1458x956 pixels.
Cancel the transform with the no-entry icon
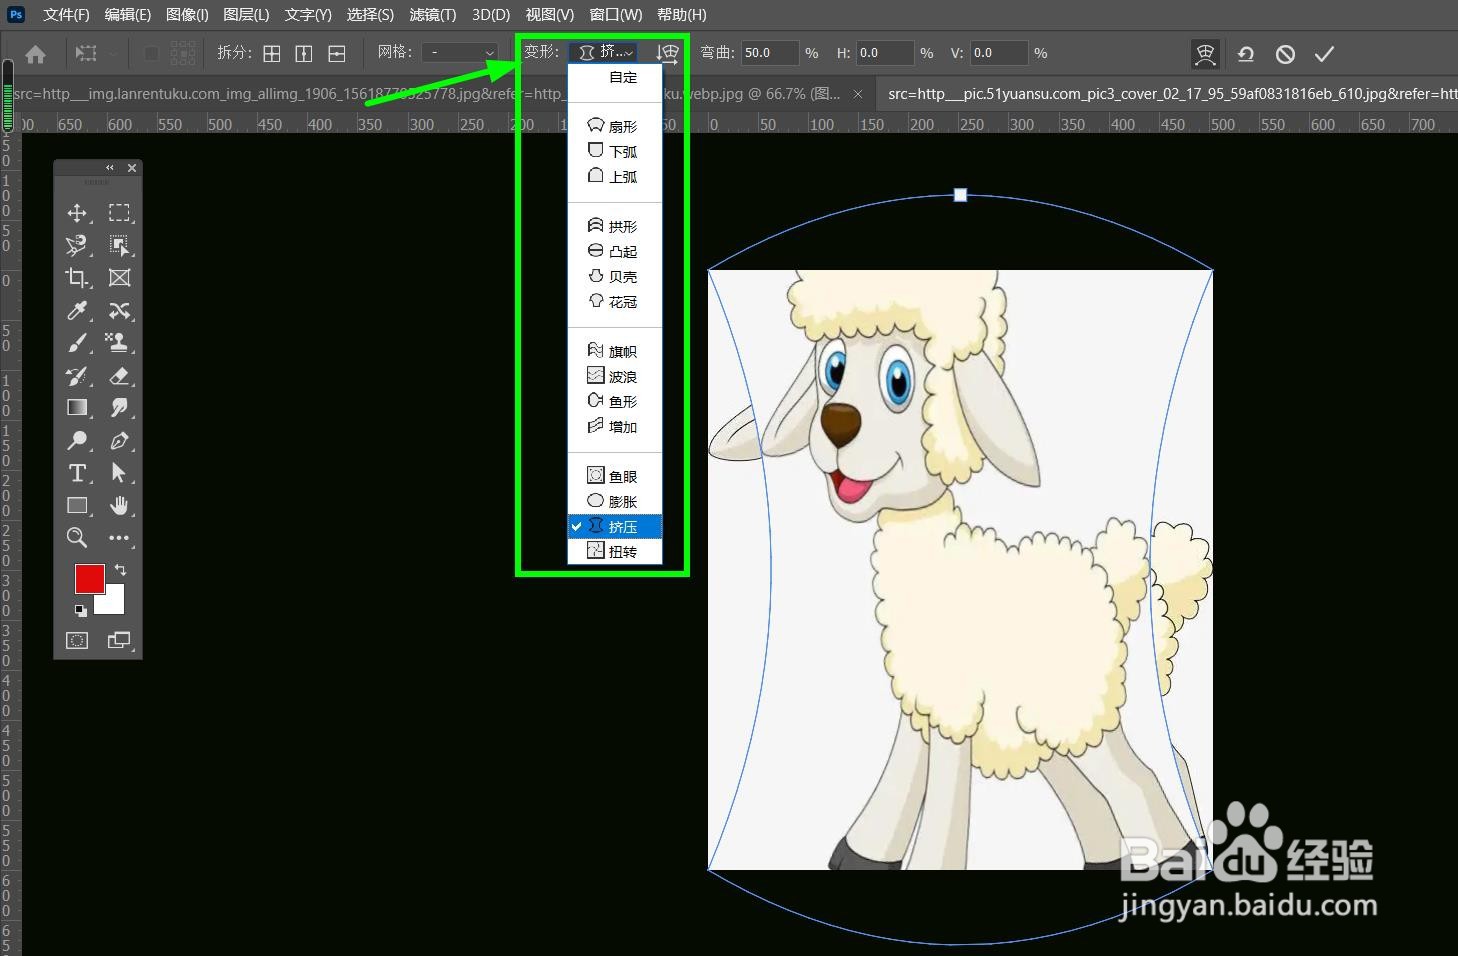(1285, 54)
